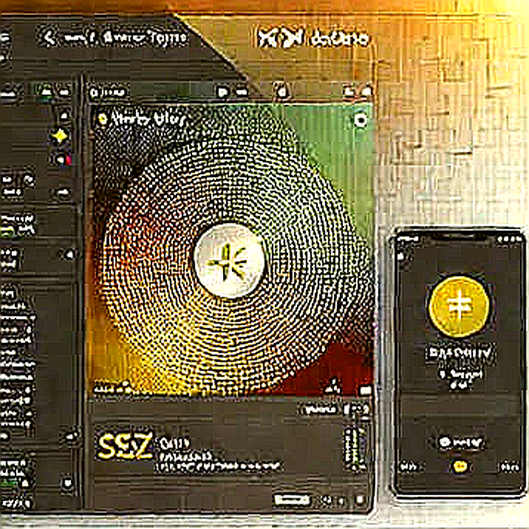Tap the small yellow dot in the phone's bottom bar
Image resolution: width=529 pixels, height=529 pixels.
pyautogui.click(x=460, y=467)
